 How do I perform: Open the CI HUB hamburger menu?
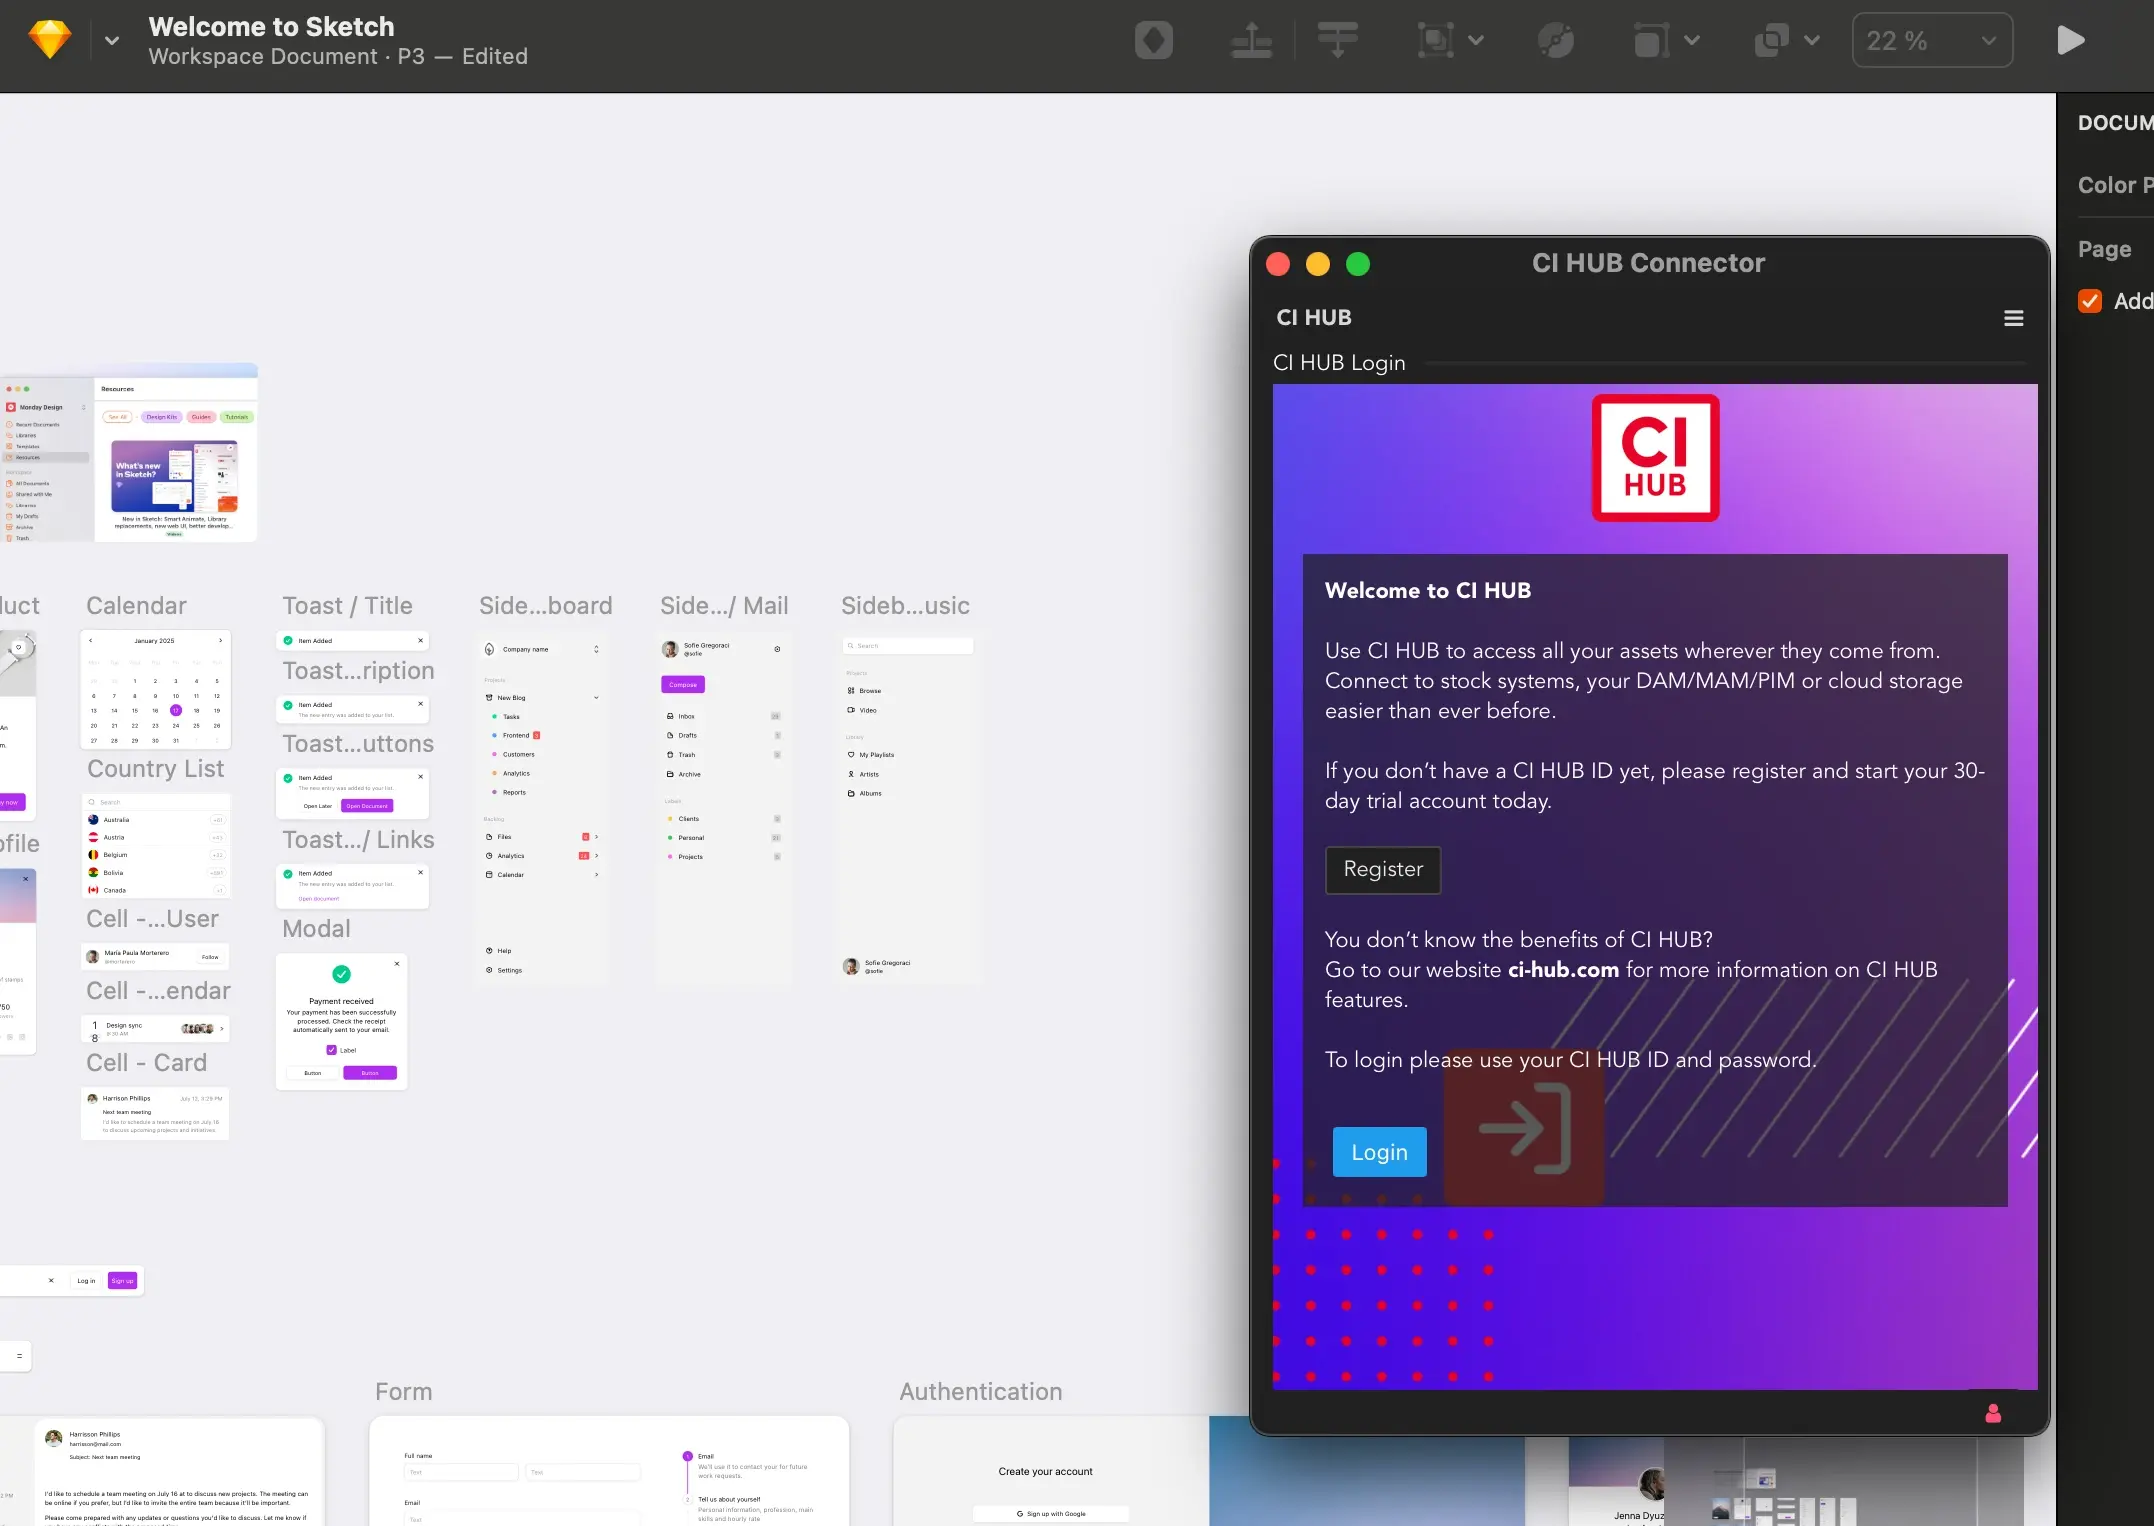[2013, 318]
